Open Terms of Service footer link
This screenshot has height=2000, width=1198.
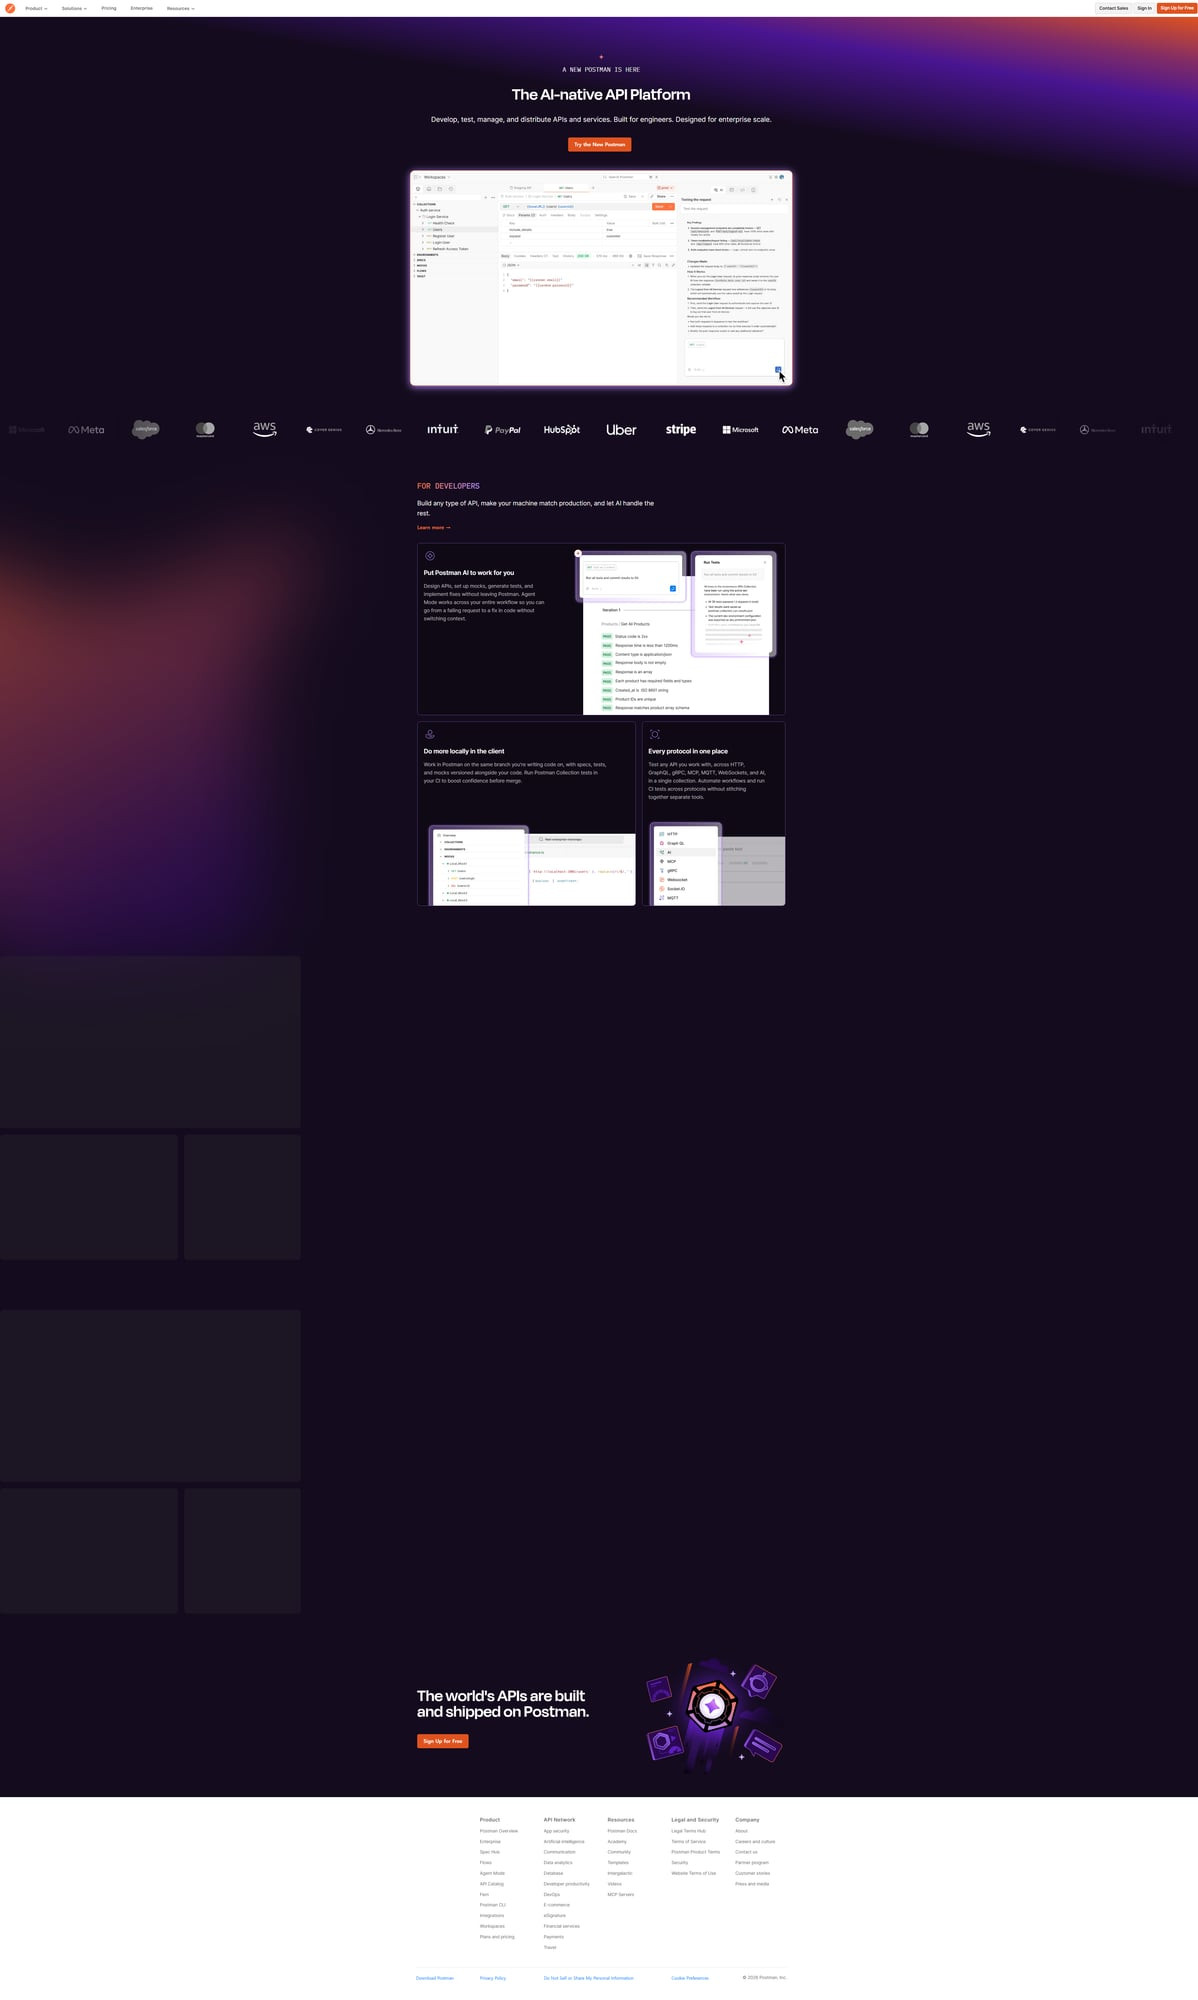pos(689,1841)
